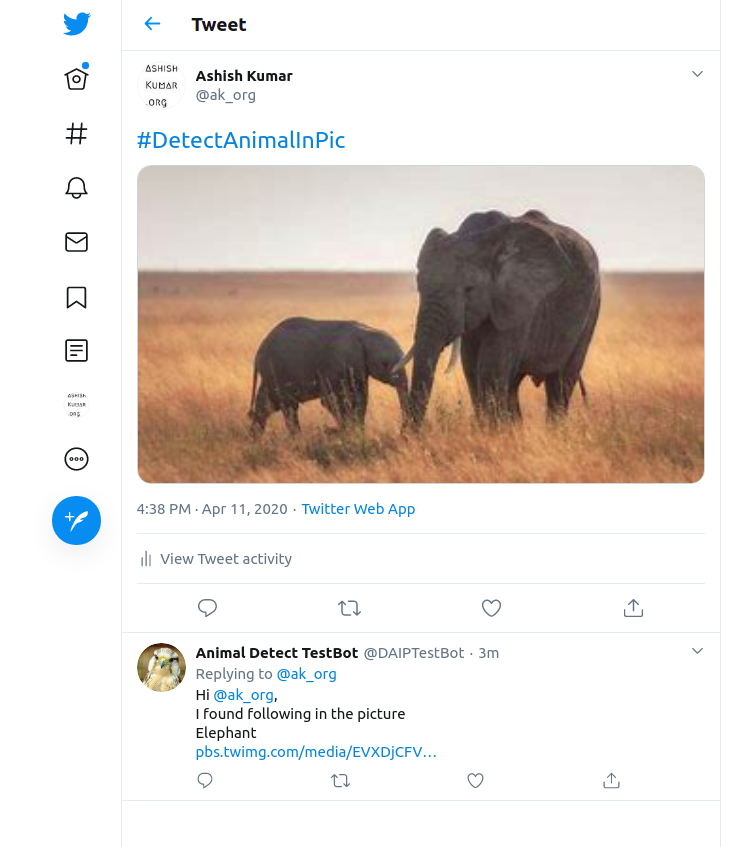Expand options chevron on Ashish Kumar's tweet
Image resolution: width=751 pixels, height=847 pixels.
point(698,74)
